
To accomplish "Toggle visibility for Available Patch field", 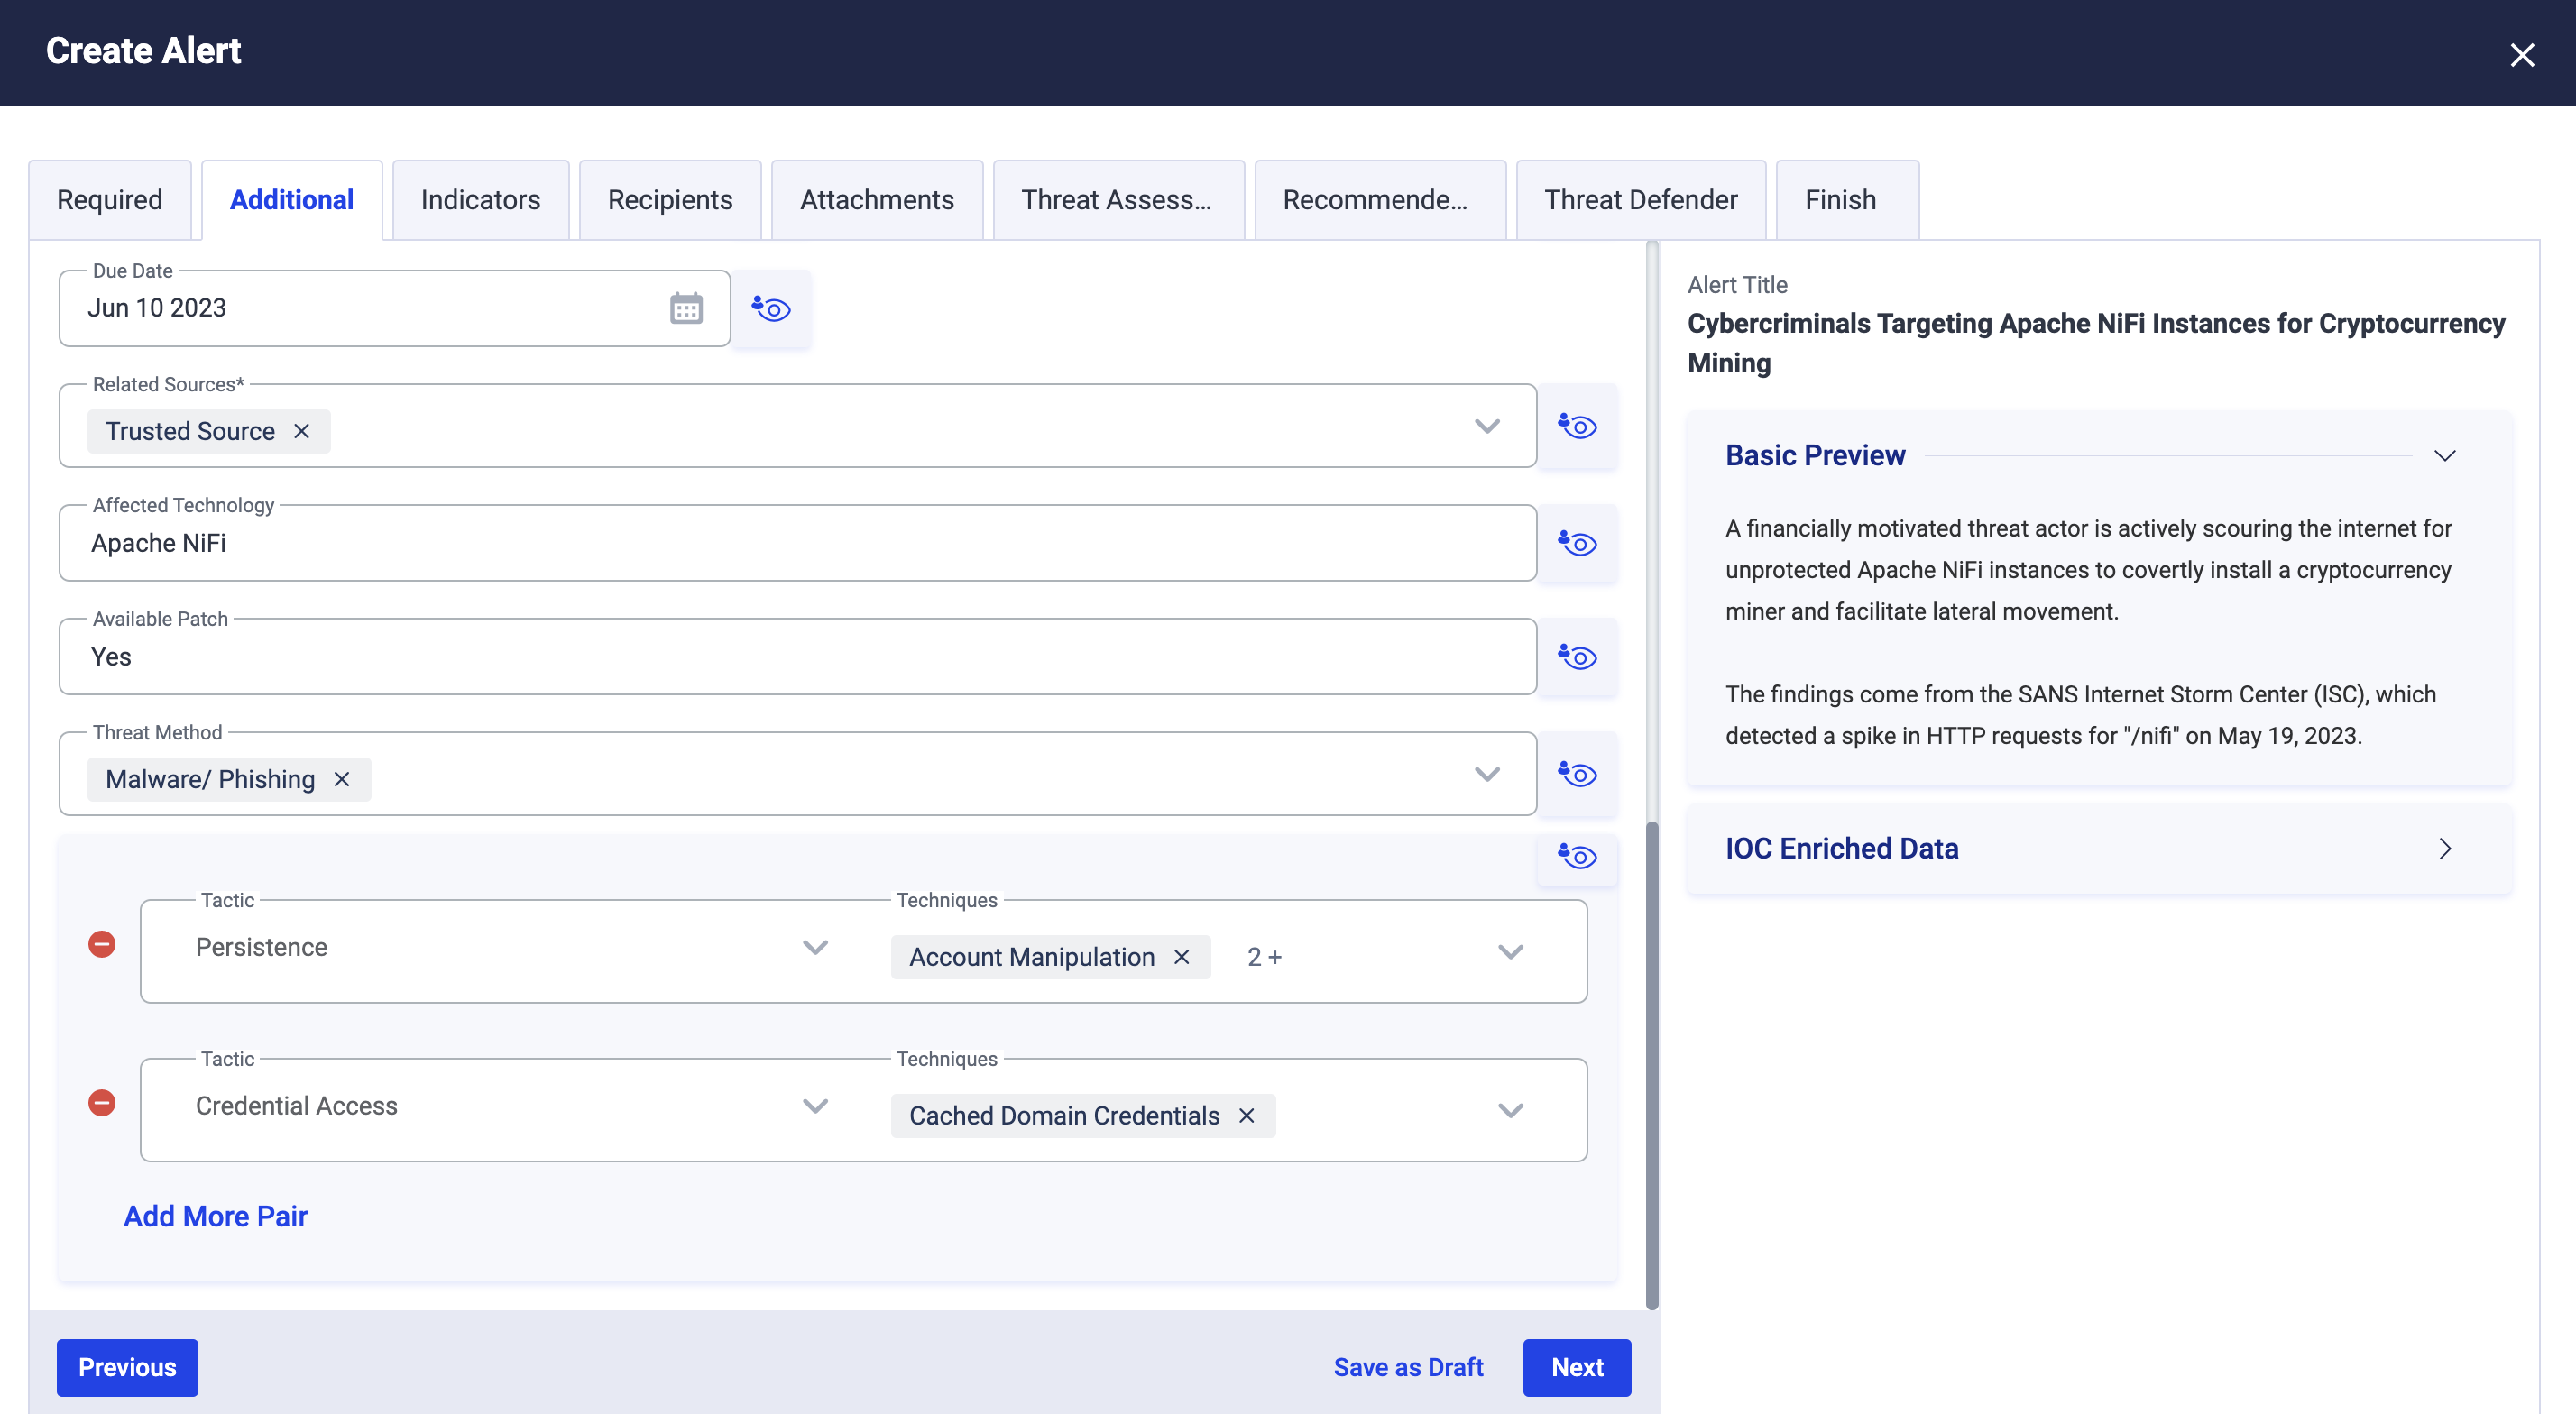I will 1577,657.
